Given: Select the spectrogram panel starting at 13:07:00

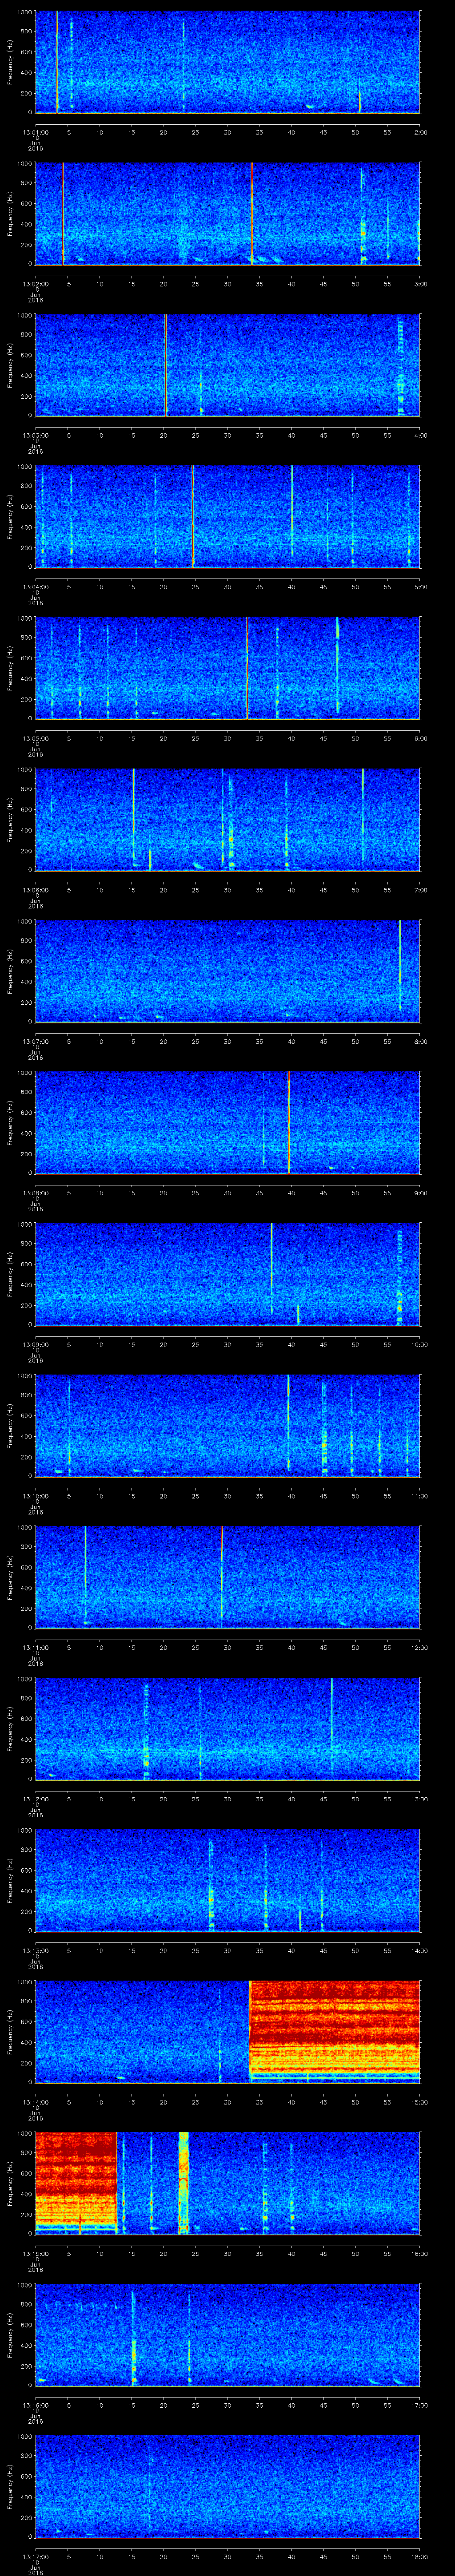Looking at the screenshot, I should (227, 971).
